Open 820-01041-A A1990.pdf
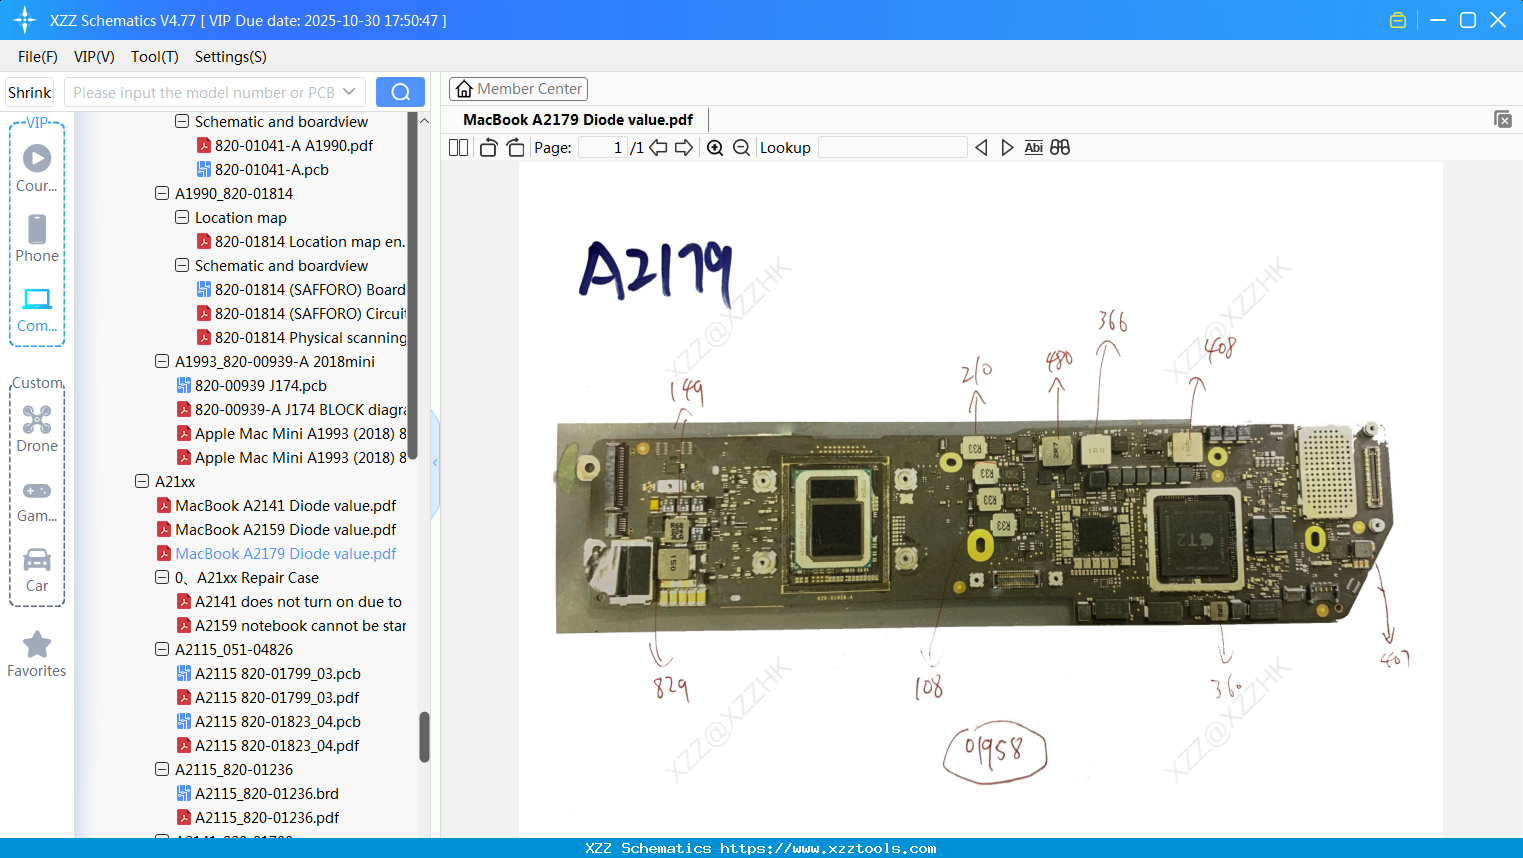Viewport: 1523px width, 858px height. tap(294, 145)
